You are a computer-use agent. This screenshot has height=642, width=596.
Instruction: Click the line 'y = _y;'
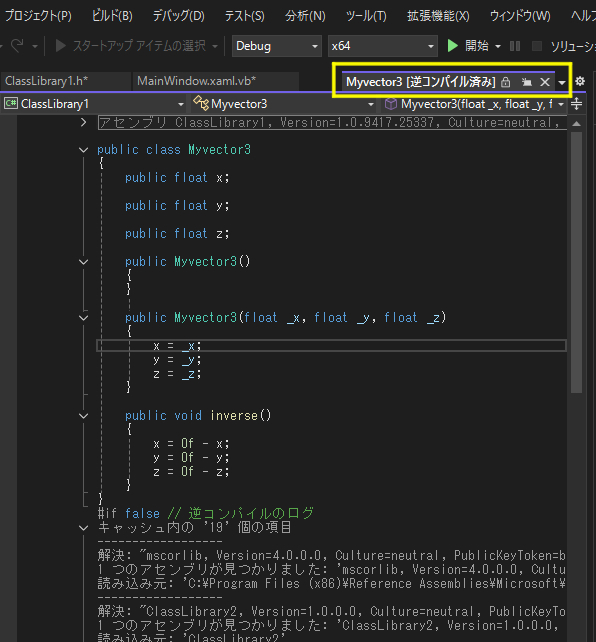tap(177, 360)
